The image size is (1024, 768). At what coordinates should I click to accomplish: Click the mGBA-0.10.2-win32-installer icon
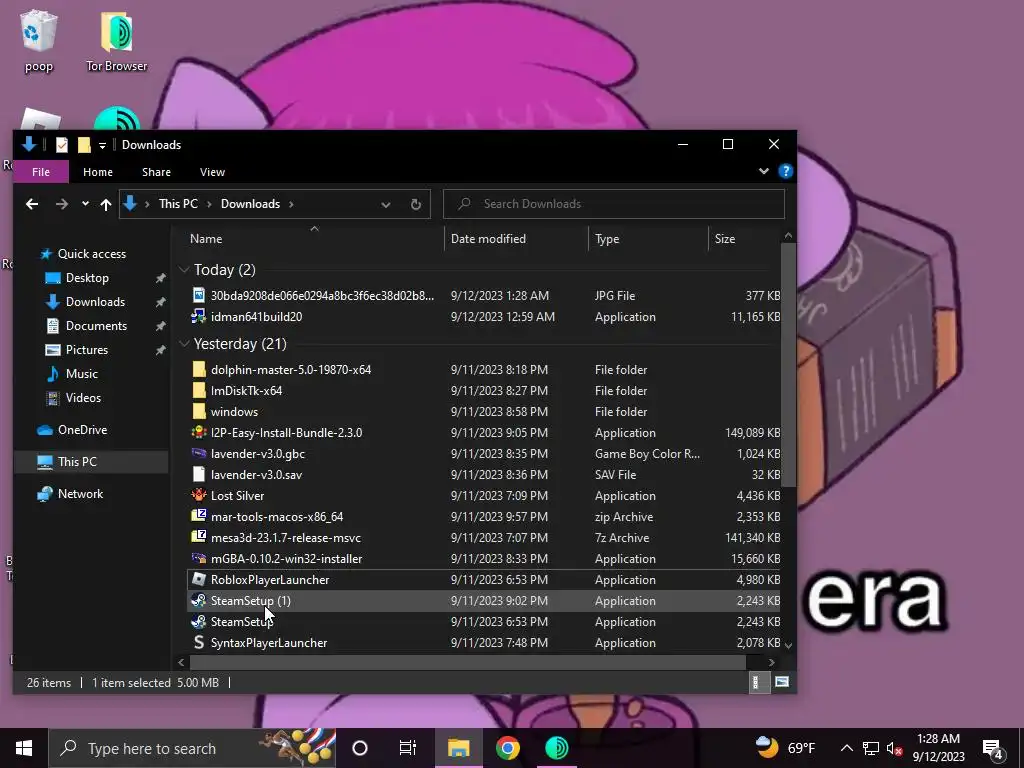pyautogui.click(x=199, y=558)
